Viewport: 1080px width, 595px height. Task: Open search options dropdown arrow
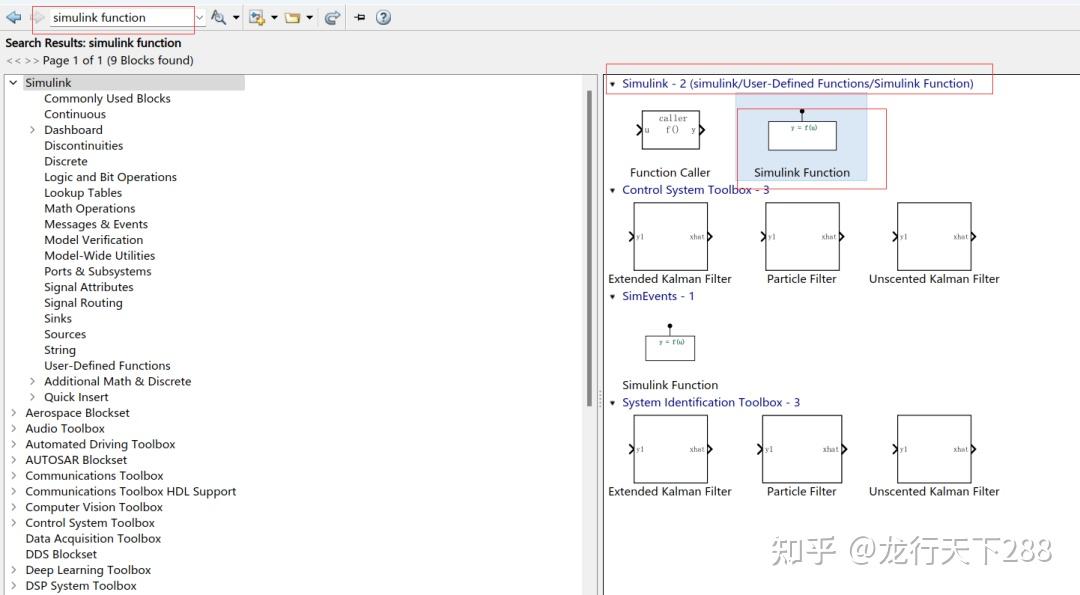point(236,17)
